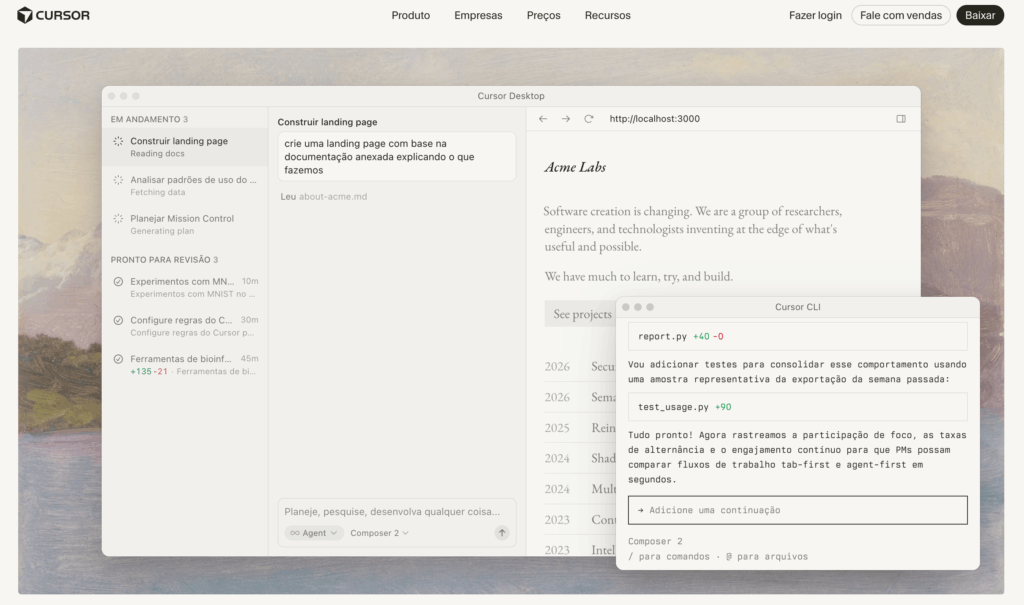Click the send arrow button in chat input
Screen dimensions: 1024x605
click(502, 533)
